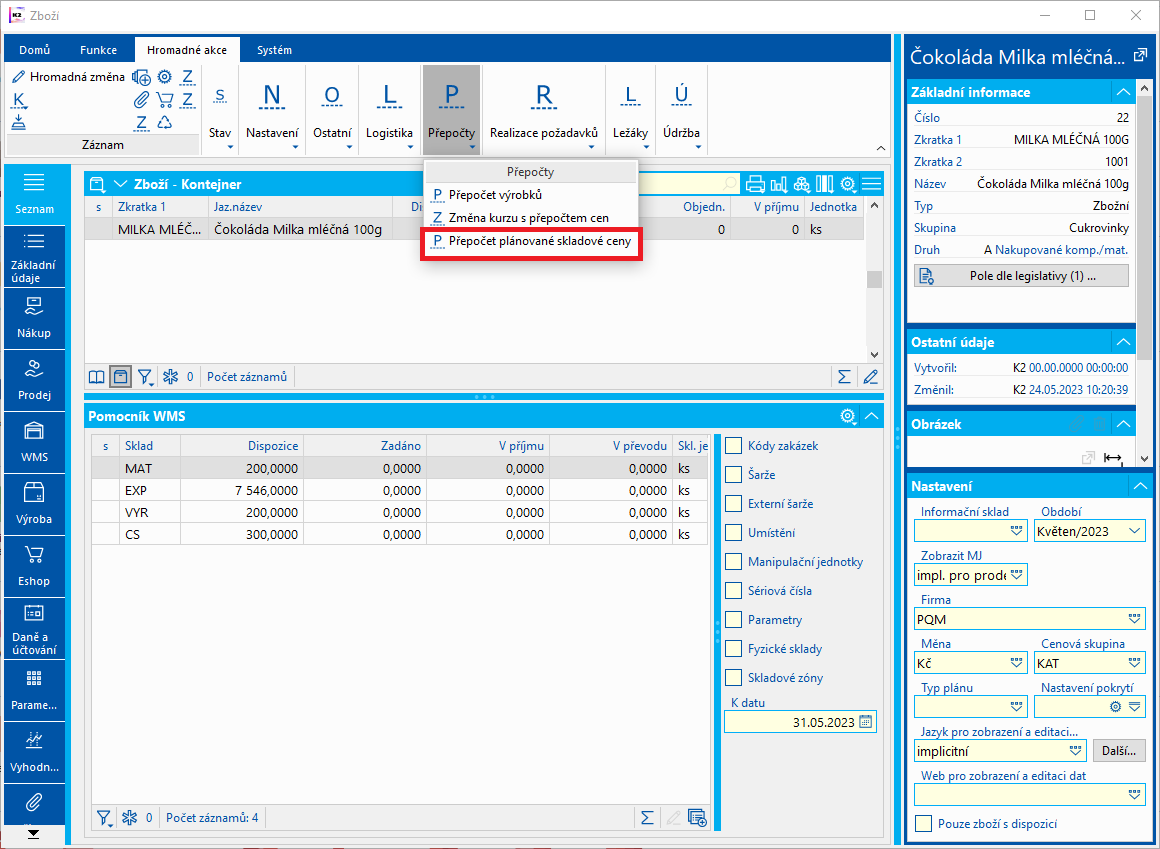Screen dimensions: 1160x849
Task: Click the cubes icon in Zboží toolbar
Action: (801, 184)
